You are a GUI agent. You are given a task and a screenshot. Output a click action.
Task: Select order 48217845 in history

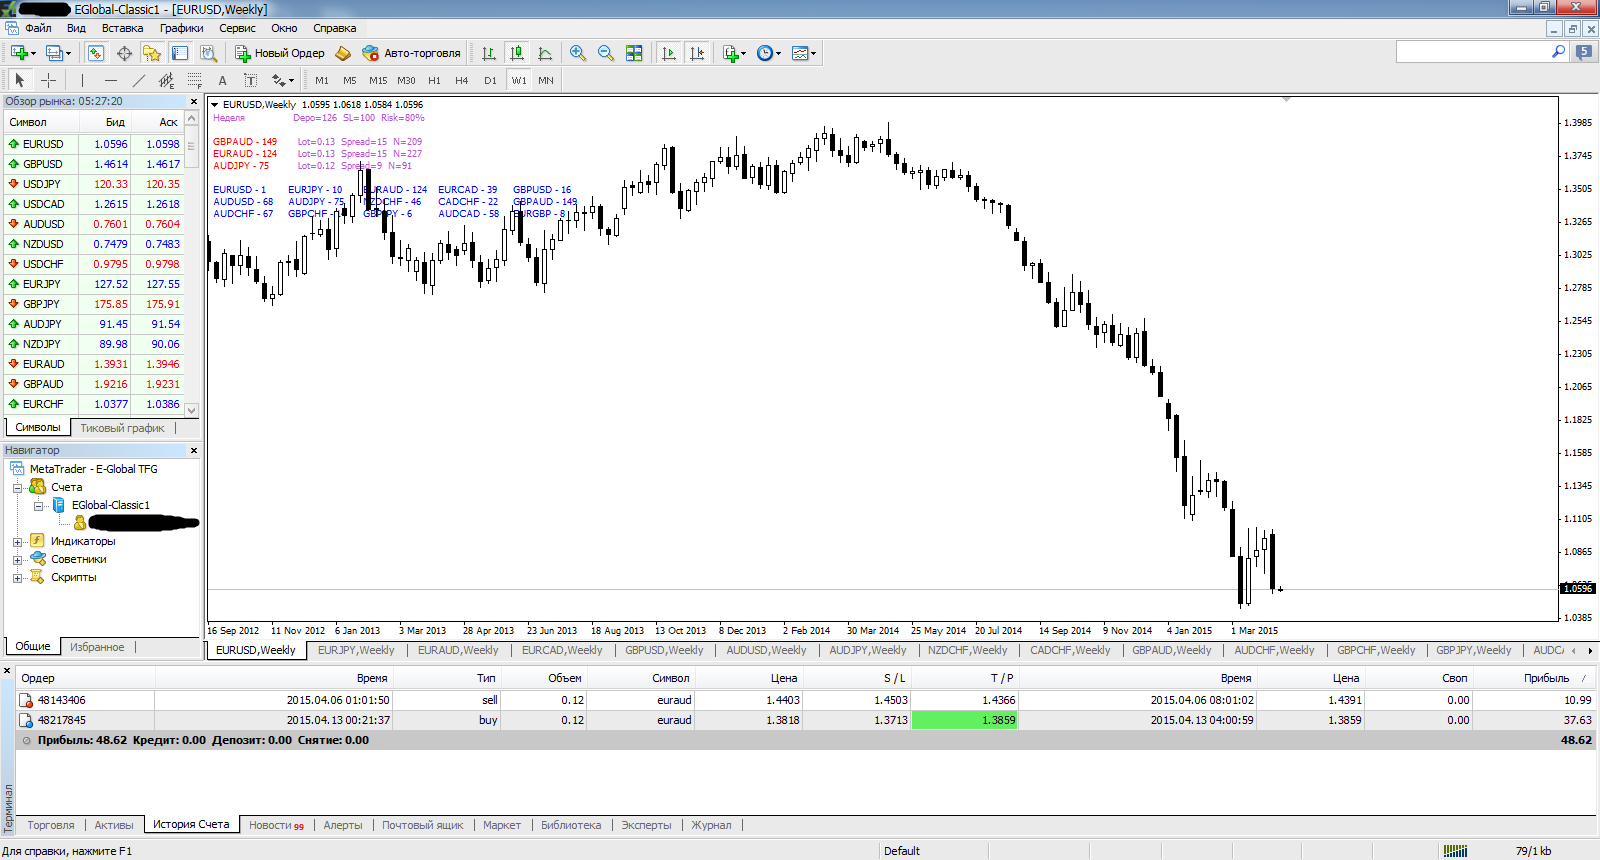[x=806, y=720]
